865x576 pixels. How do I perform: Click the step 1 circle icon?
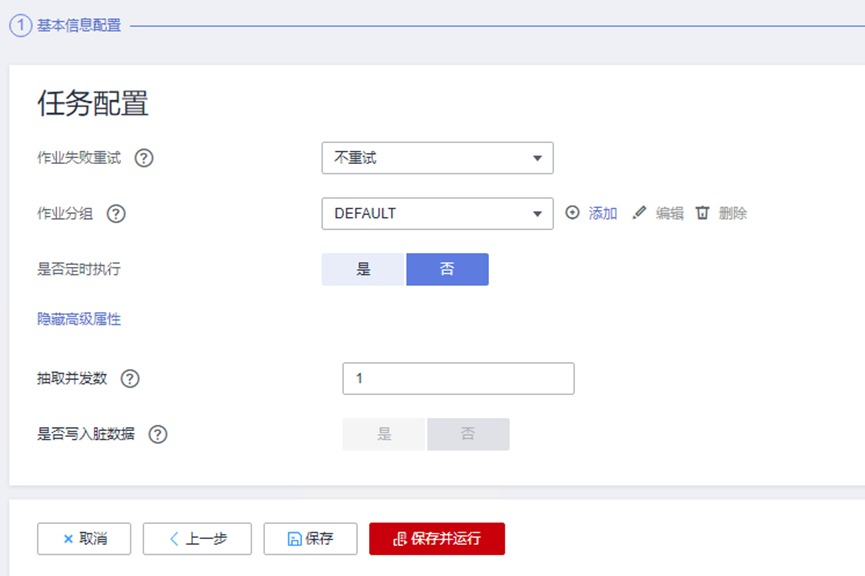click(x=20, y=25)
